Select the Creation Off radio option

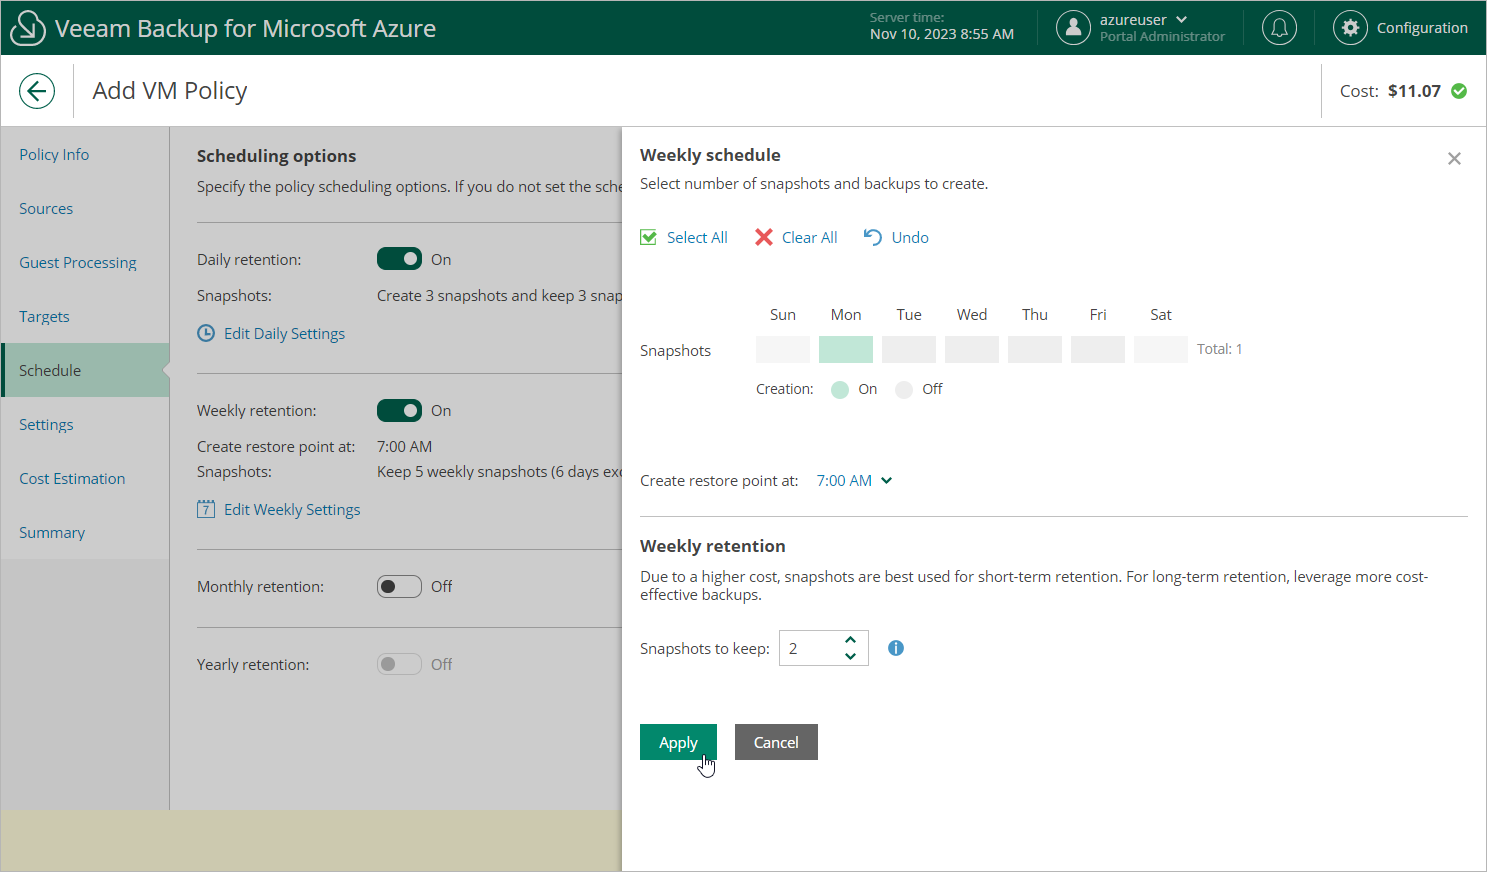click(x=904, y=389)
